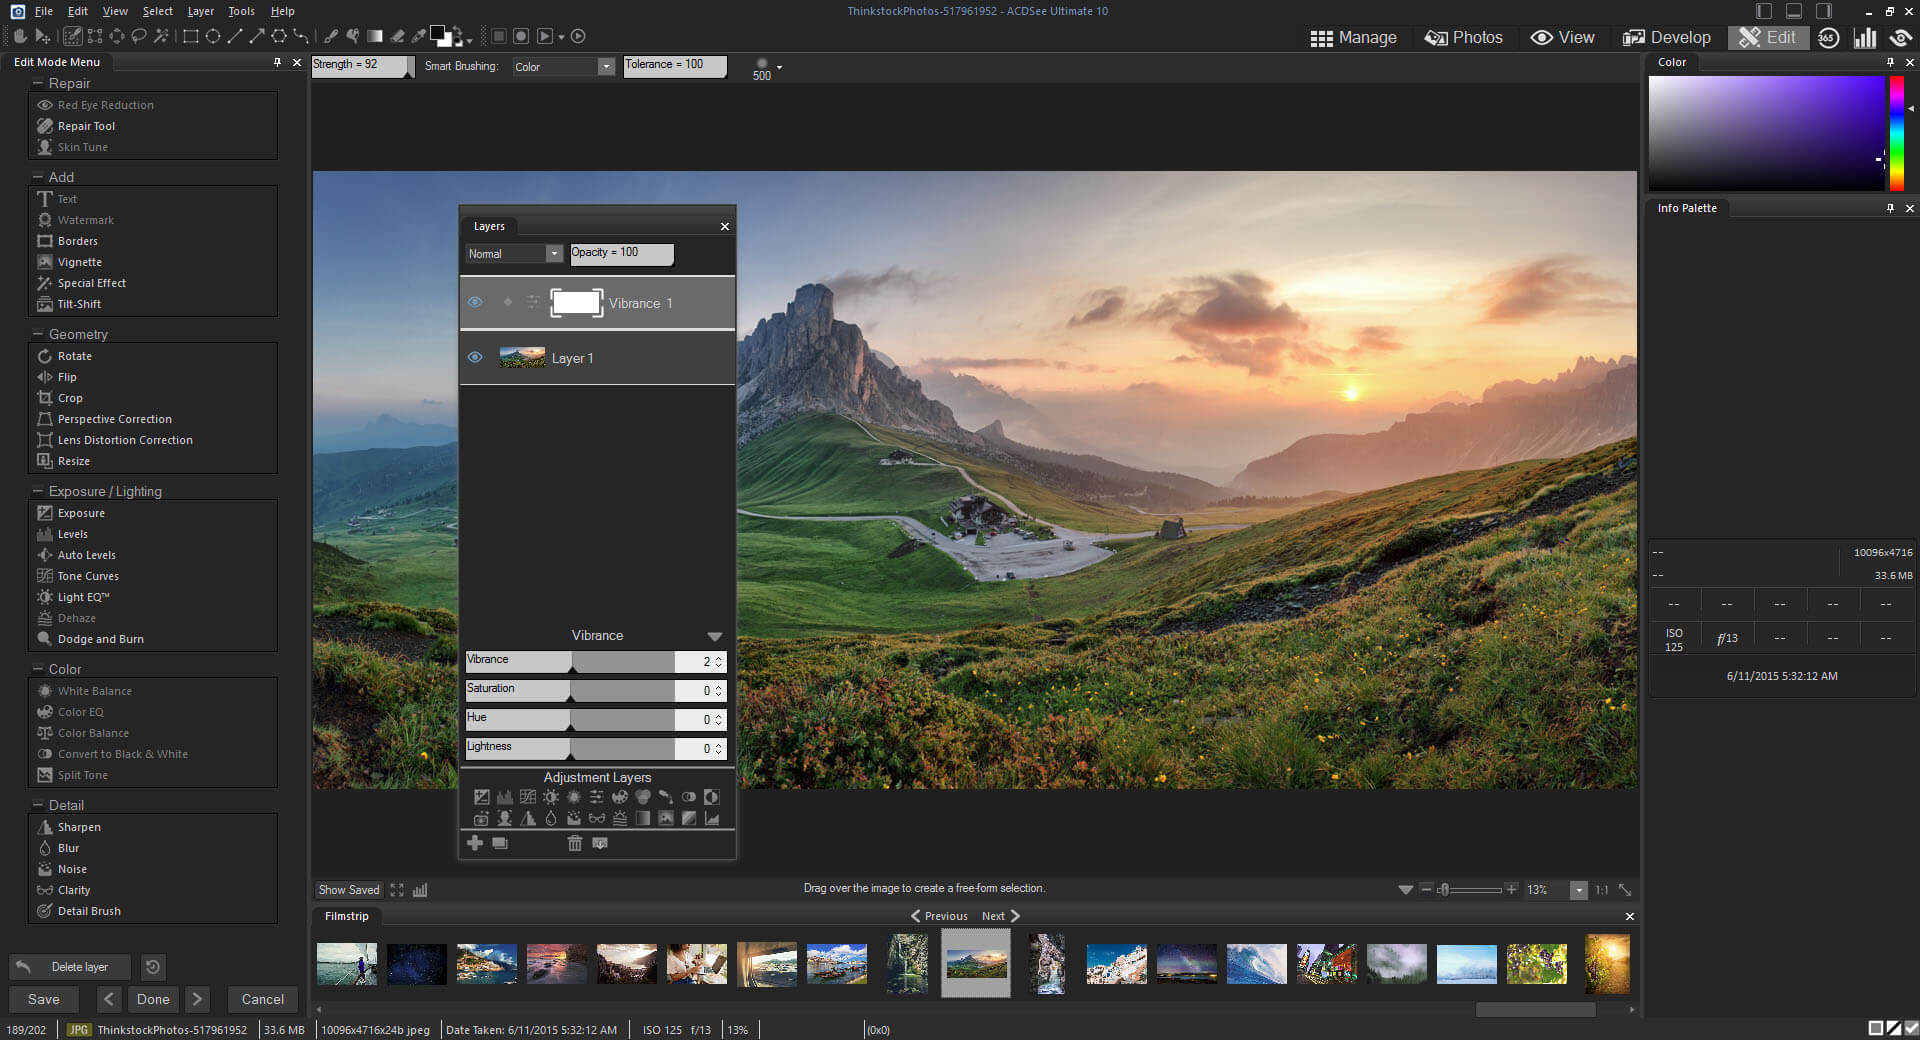The image size is (1920, 1040).
Task: Click the Save button
Action: tap(44, 999)
